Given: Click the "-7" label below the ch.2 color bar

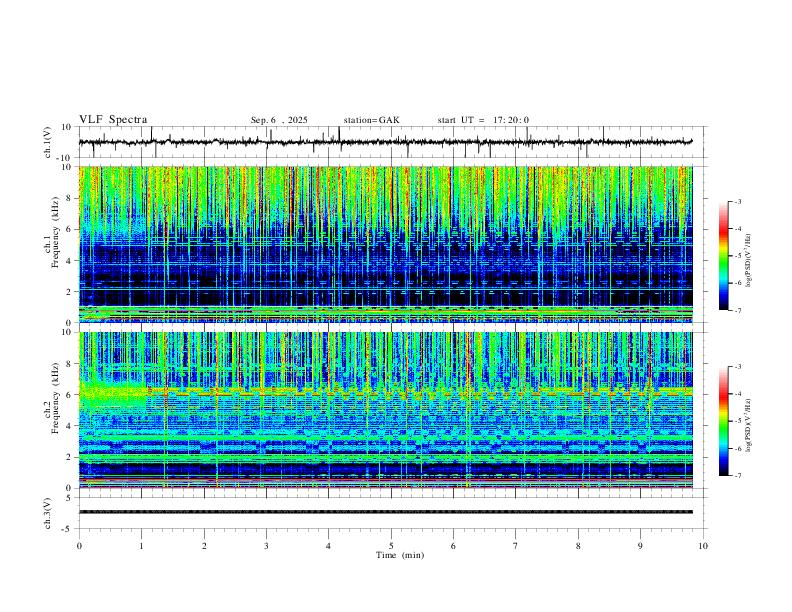Looking at the screenshot, I should 737,476.
